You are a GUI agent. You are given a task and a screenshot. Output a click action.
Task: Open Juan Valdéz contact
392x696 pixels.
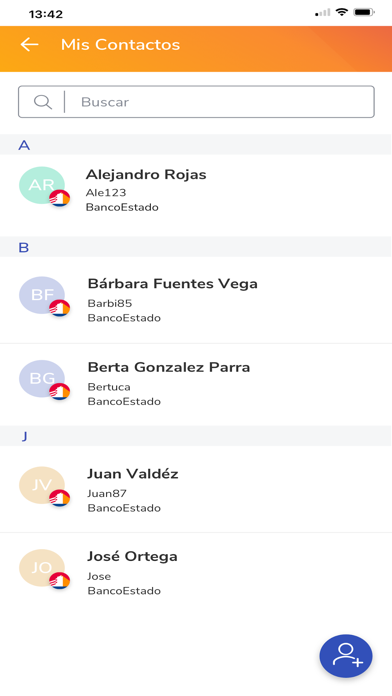[196, 490]
